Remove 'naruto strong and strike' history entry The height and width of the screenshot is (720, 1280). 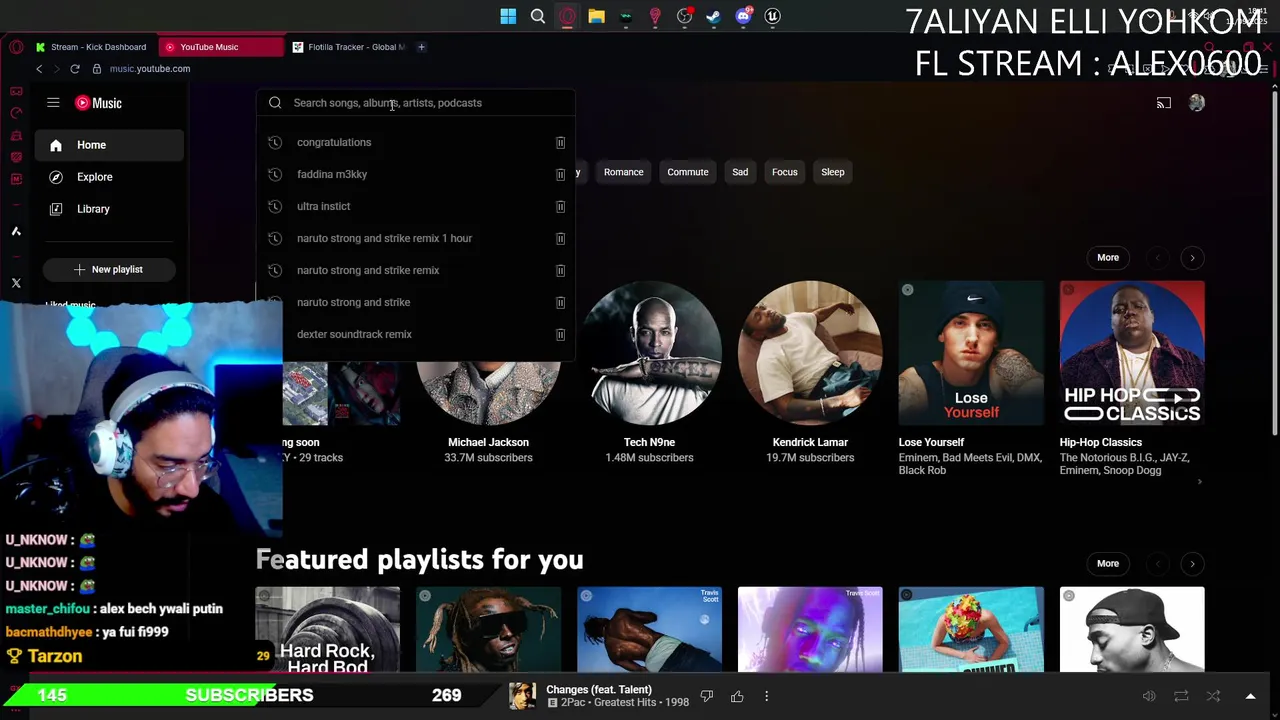click(x=560, y=302)
